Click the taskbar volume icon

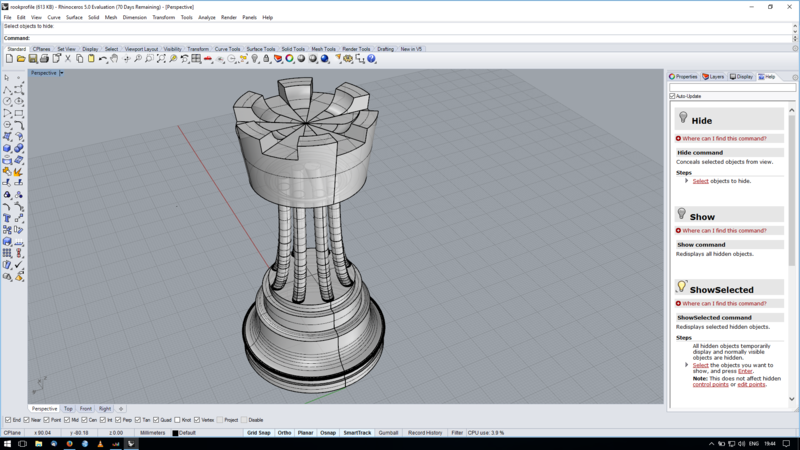tap(741, 444)
